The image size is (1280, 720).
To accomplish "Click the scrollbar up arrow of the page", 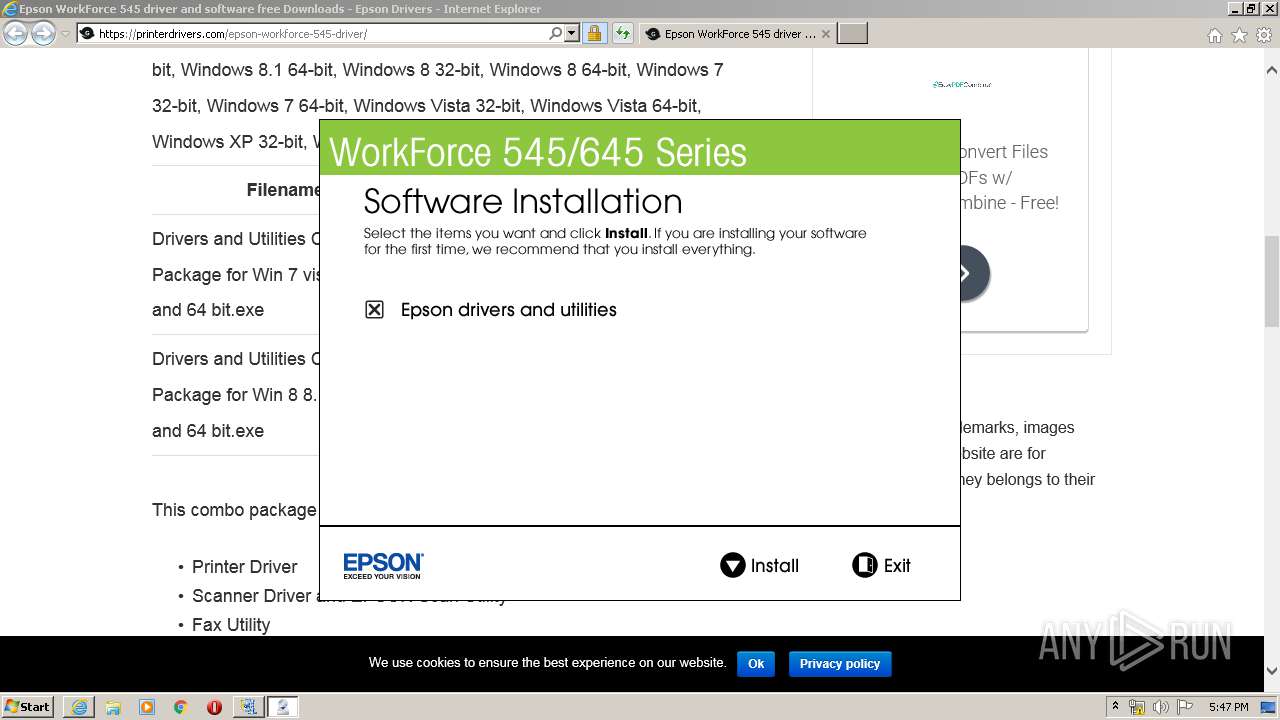I will coord(1271,70).
